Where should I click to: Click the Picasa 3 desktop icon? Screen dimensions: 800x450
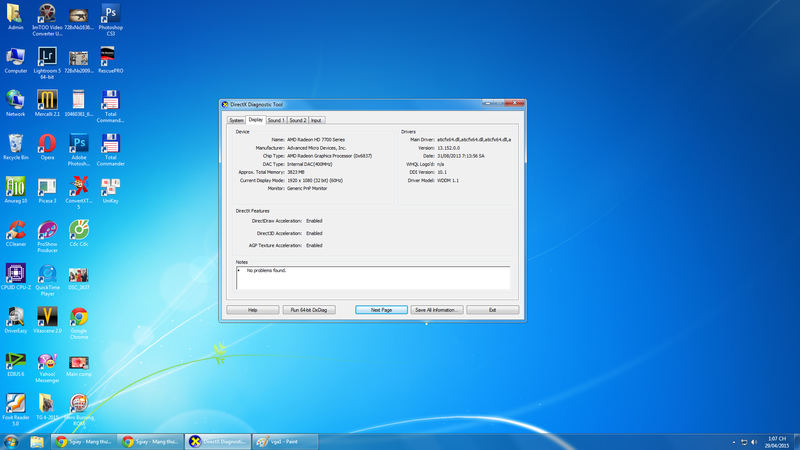[47, 188]
